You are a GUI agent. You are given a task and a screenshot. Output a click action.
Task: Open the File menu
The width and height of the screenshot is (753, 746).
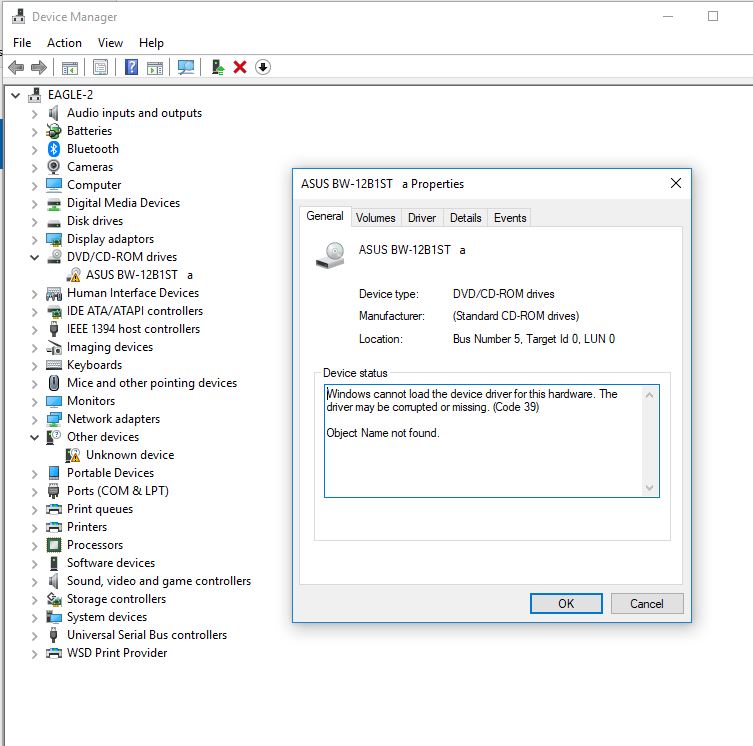[x=22, y=43]
